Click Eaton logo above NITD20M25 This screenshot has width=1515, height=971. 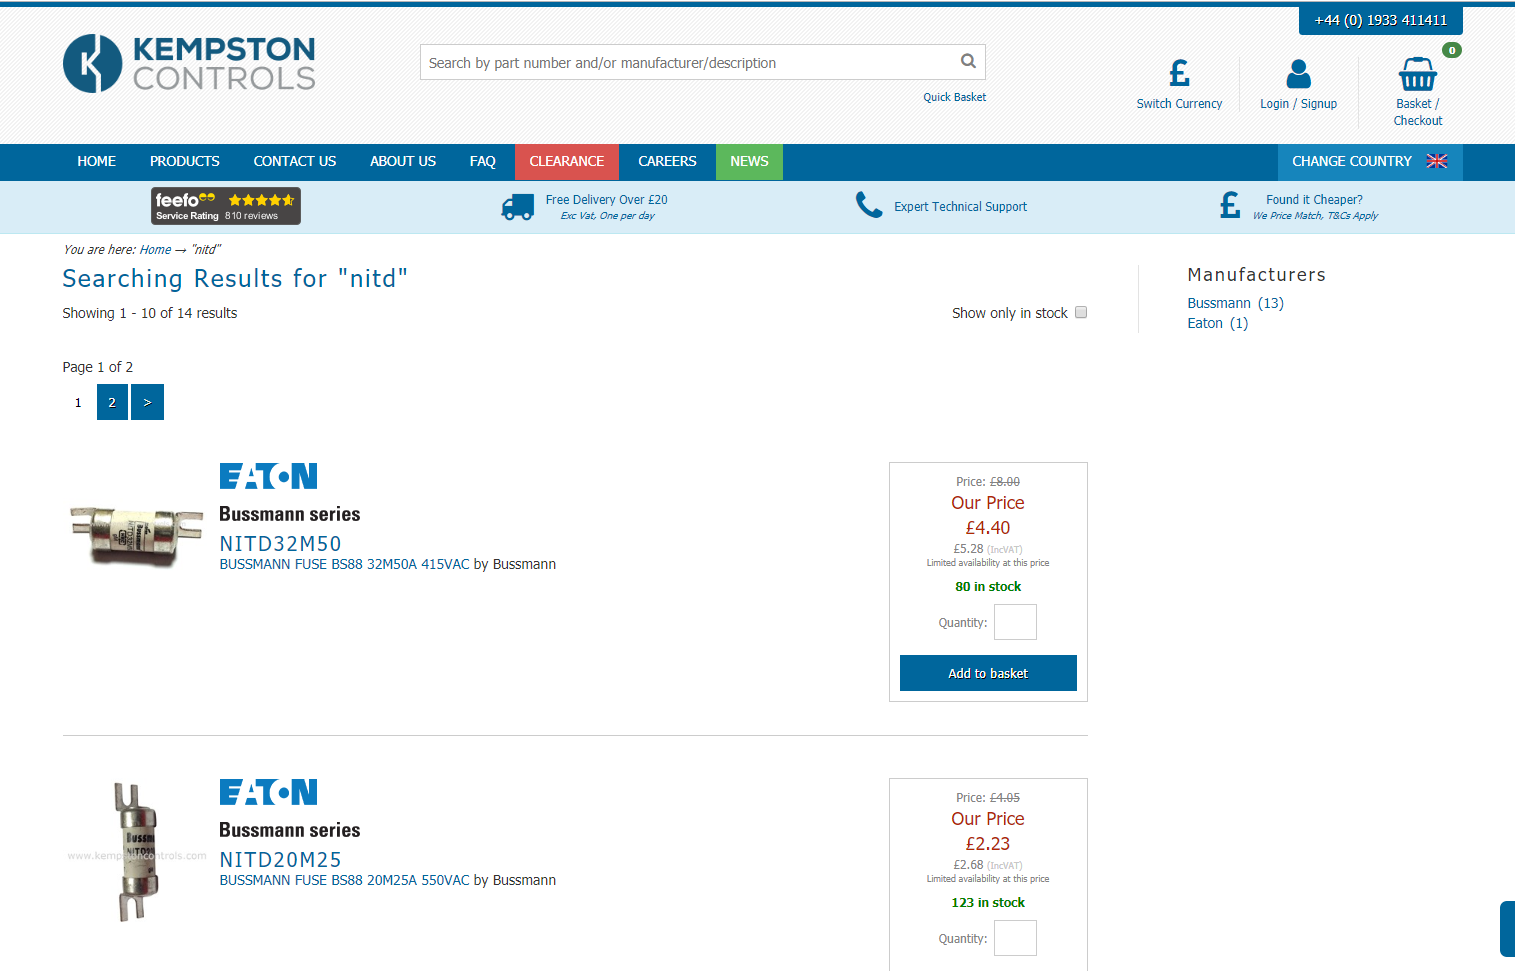tap(268, 792)
